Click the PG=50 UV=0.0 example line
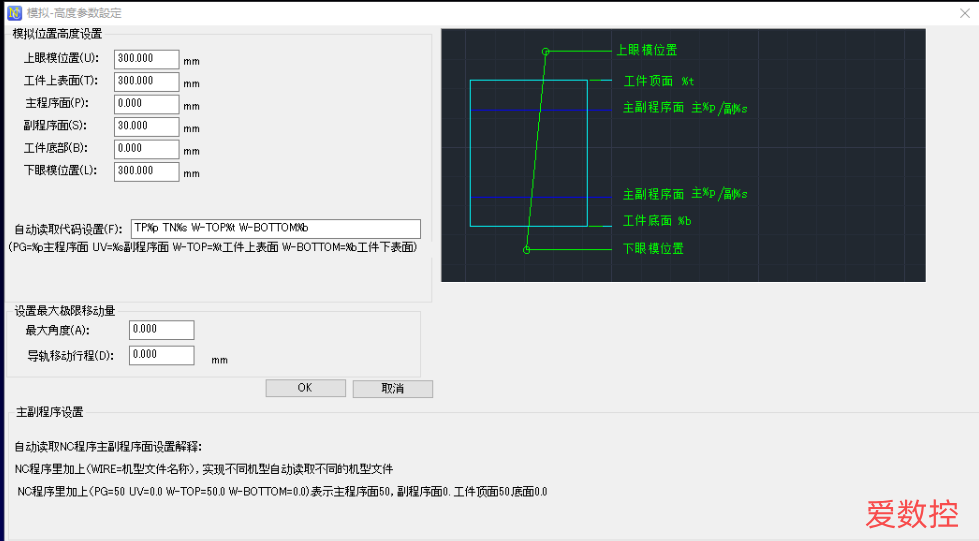979x541 pixels. [x=282, y=492]
